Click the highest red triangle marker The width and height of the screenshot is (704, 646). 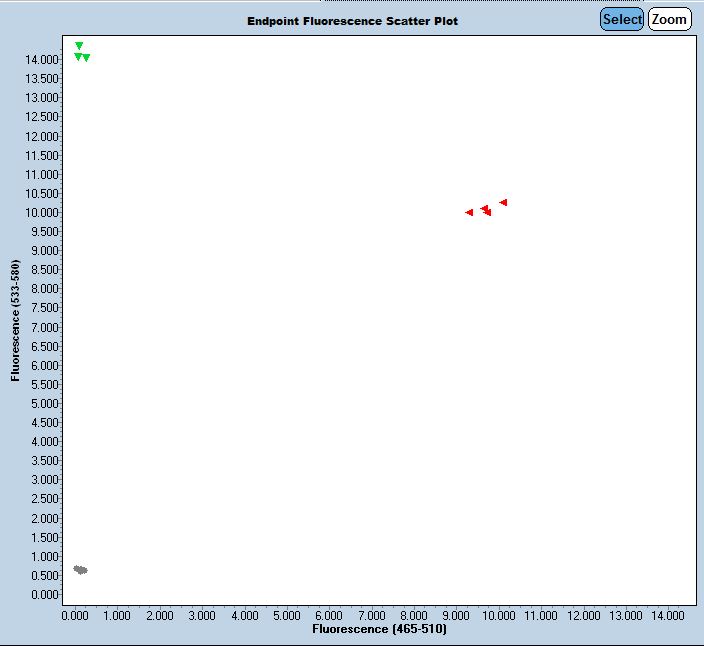[503, 202]
